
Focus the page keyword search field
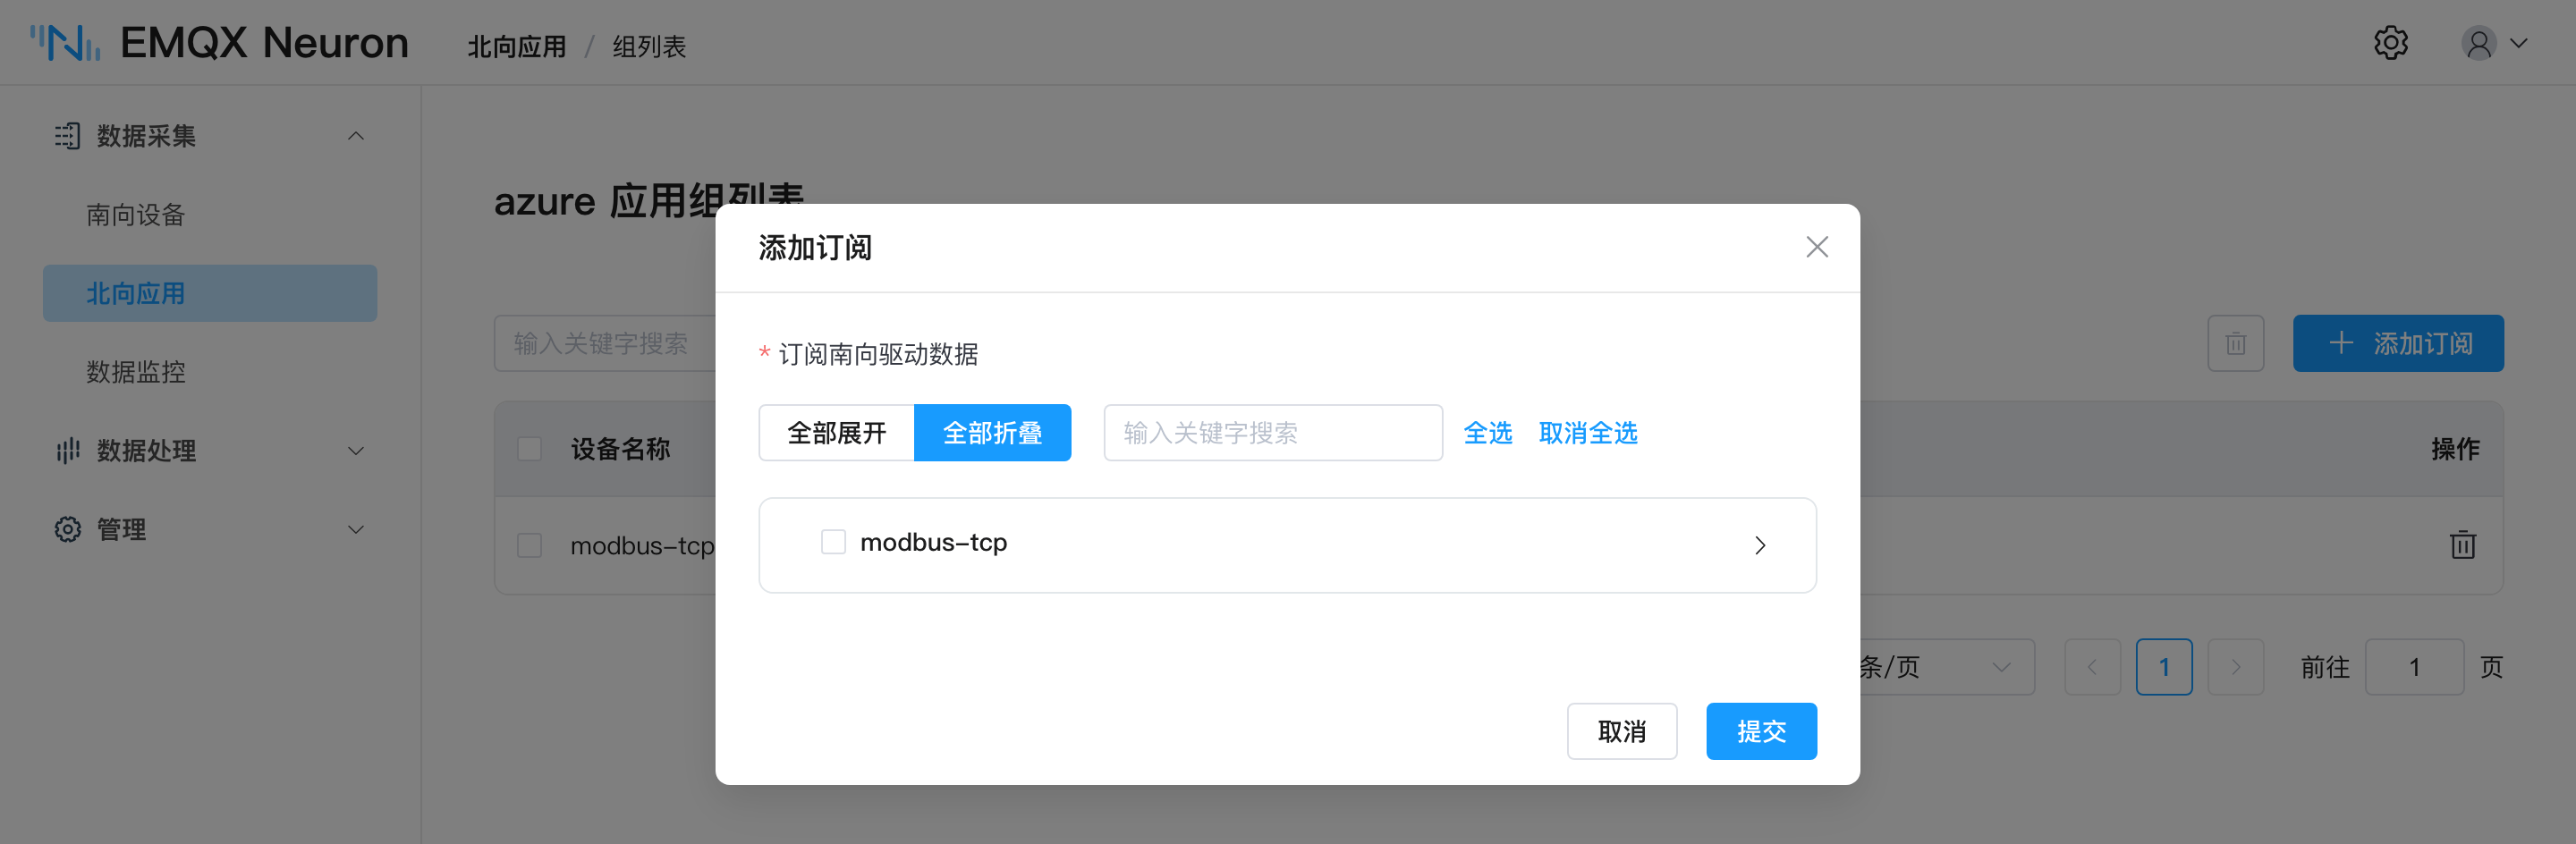[x=605, y=343]
